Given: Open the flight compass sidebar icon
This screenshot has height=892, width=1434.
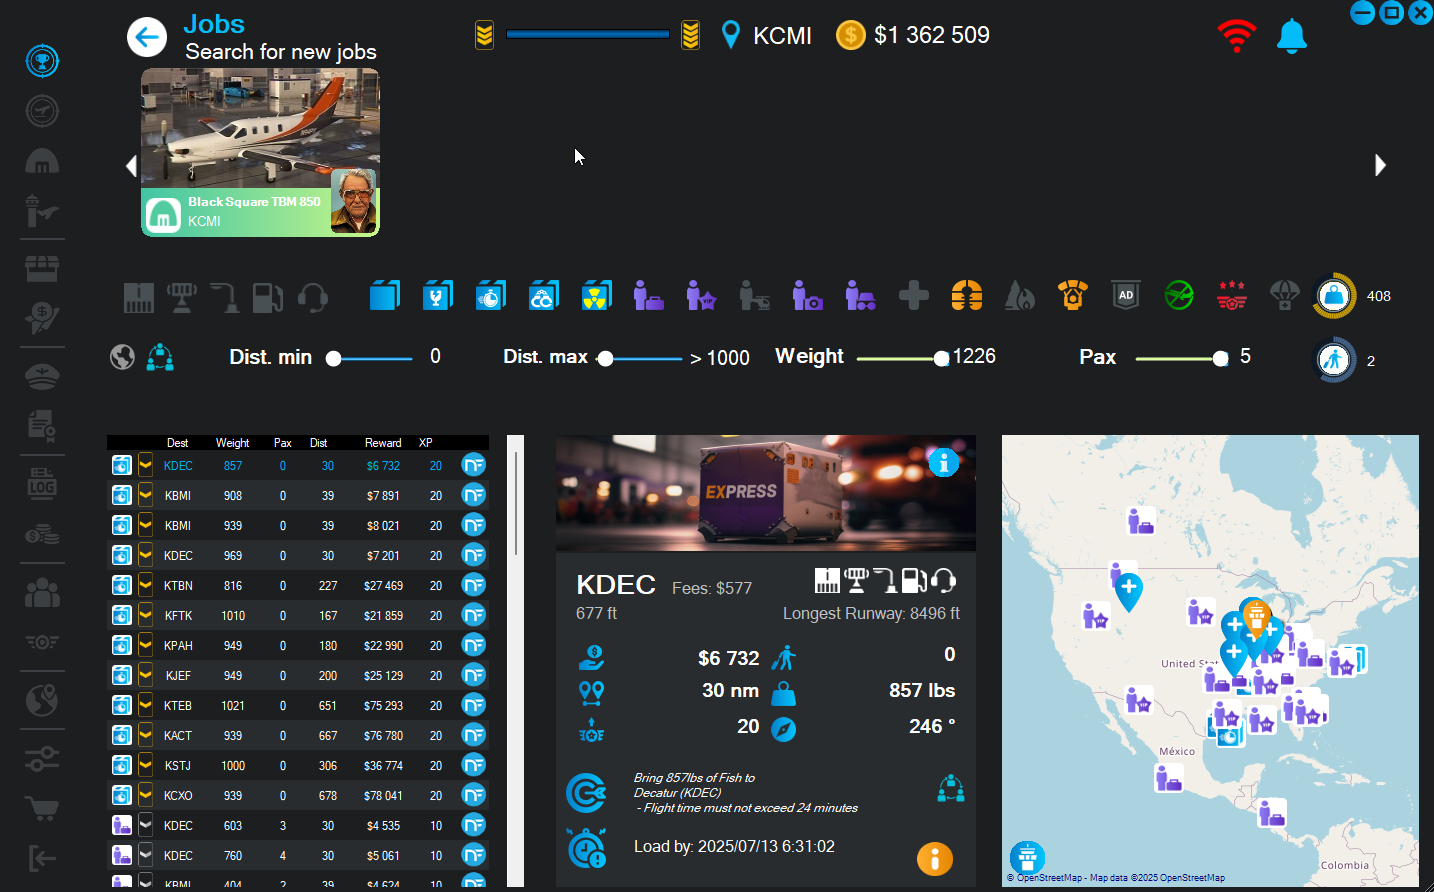Looking at the screenshot, I should pos(42,110).
